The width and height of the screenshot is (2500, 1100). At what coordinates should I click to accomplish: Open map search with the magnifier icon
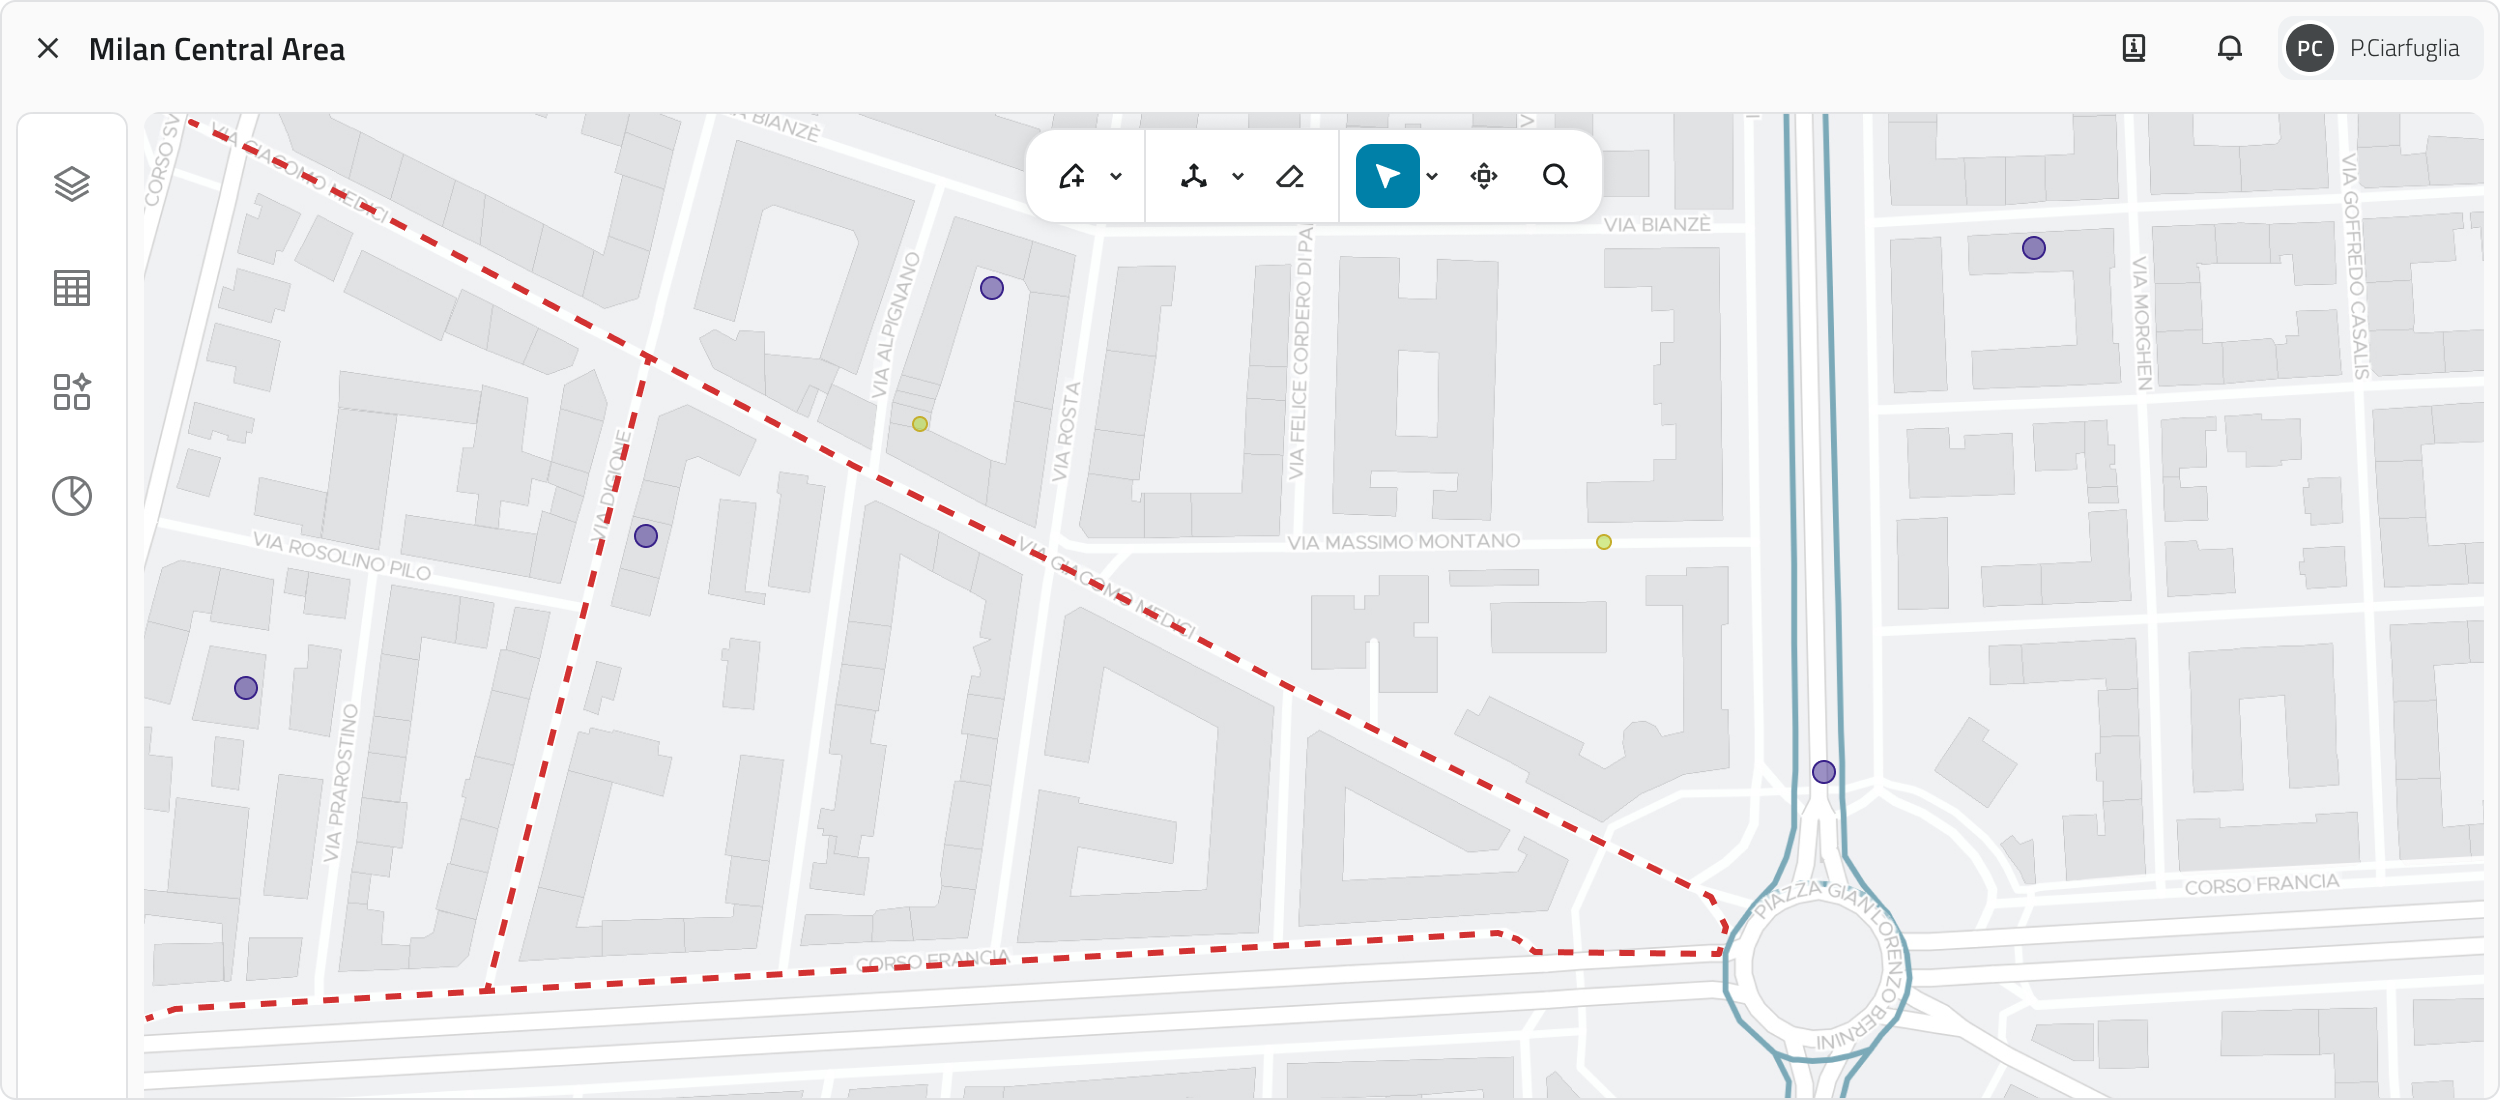coord(1555,177)
